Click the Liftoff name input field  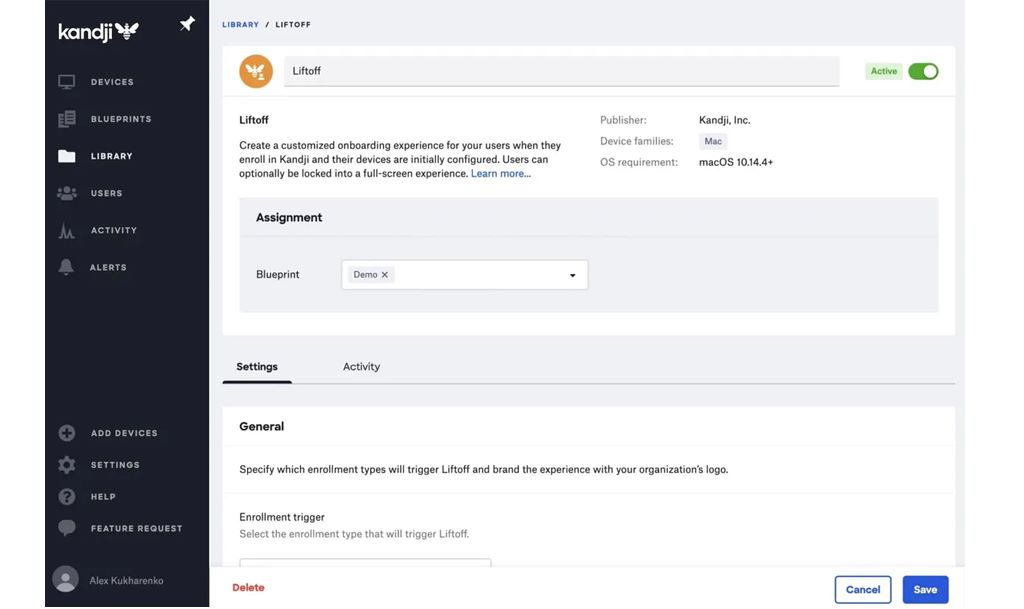click(x=560, y=71)
